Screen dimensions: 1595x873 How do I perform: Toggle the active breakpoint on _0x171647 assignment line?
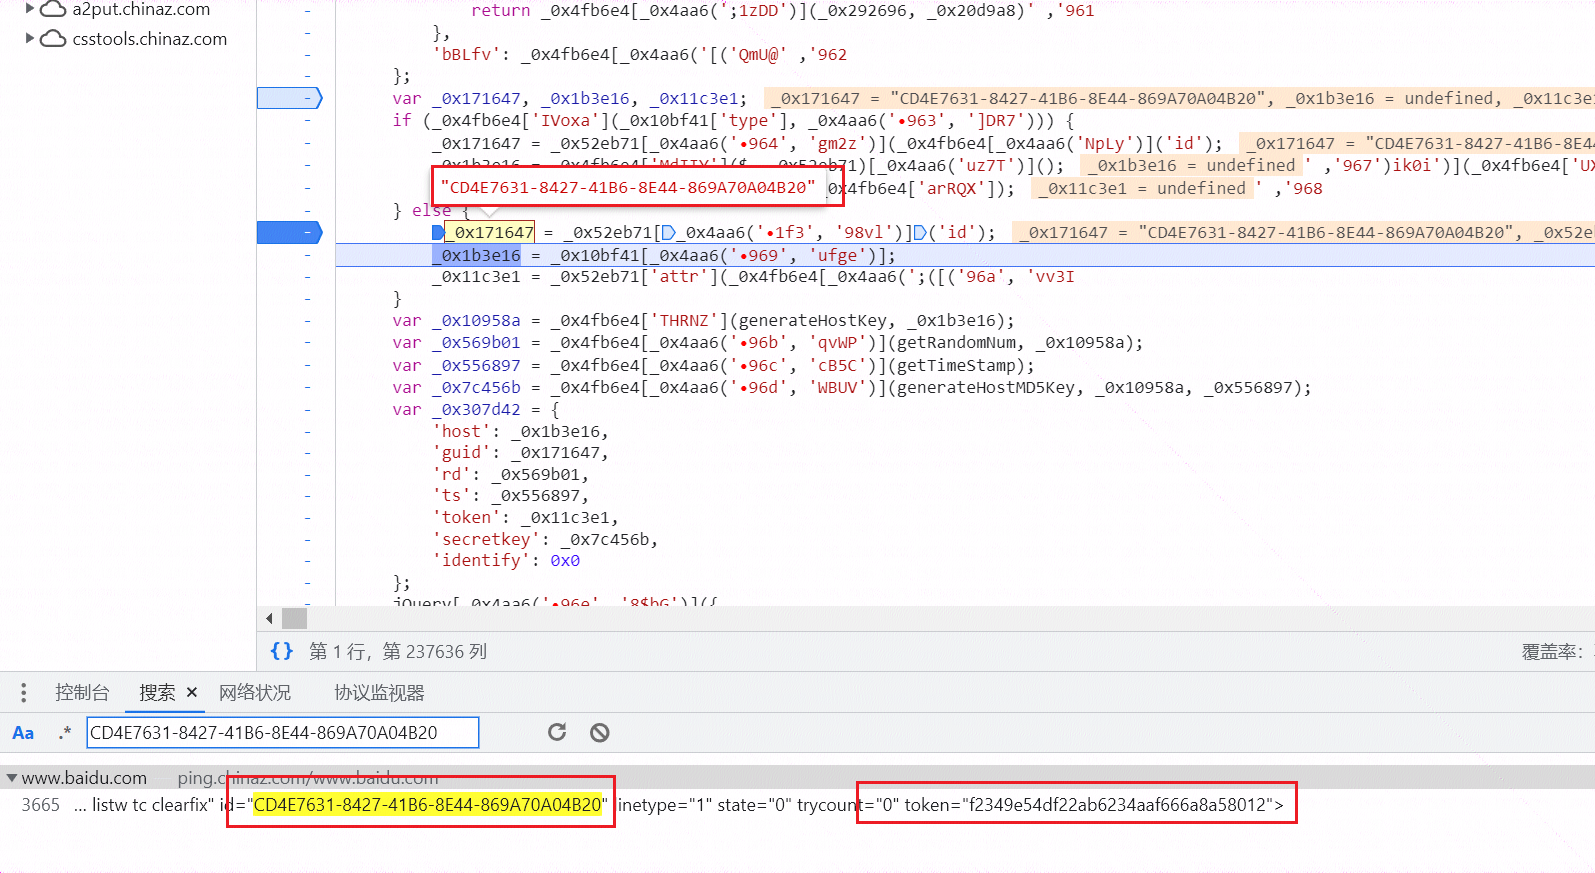tap(289, 233)
